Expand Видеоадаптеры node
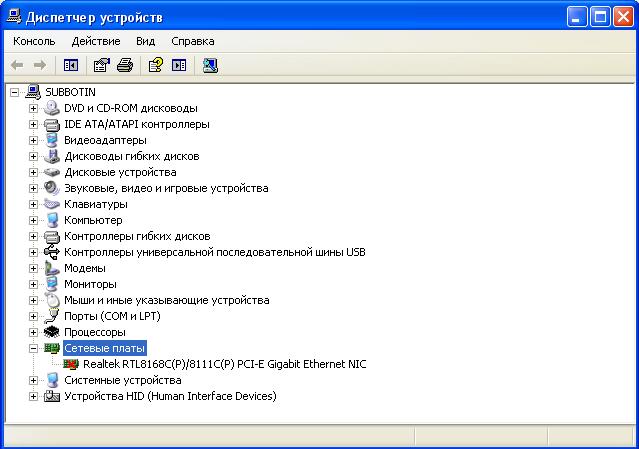The width and height of the screenshot is (639, 449). click(x=33, y=141)
